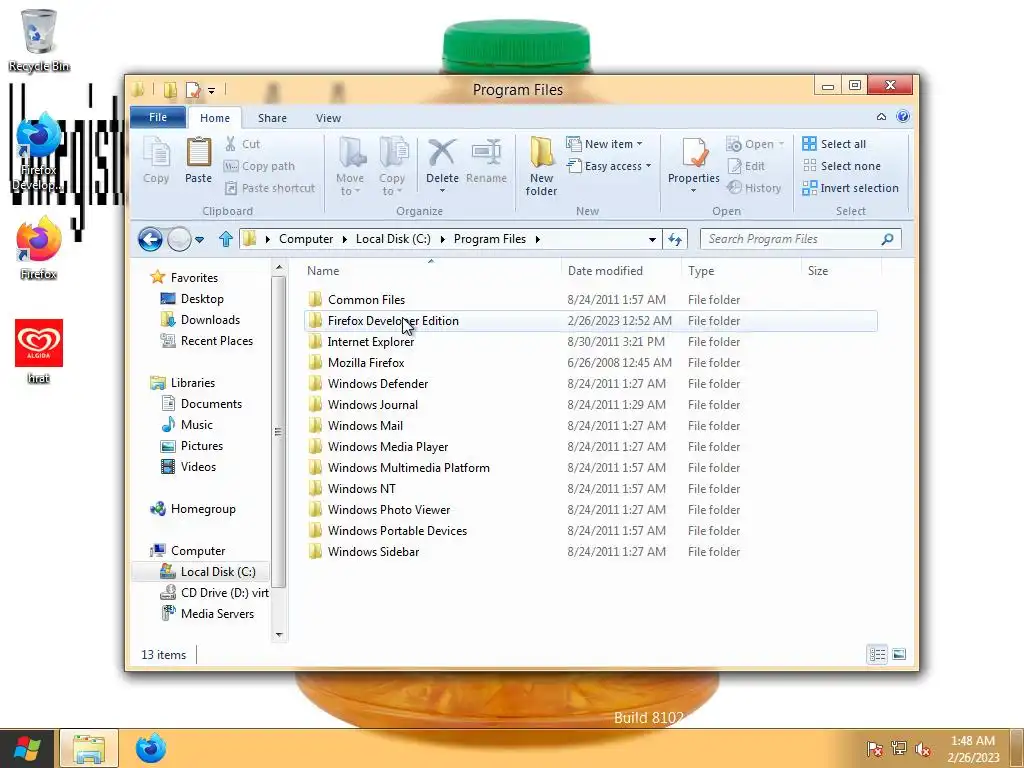Open Properties in the ribbon
Screen dimensions: 1024x768
[694, 166]
